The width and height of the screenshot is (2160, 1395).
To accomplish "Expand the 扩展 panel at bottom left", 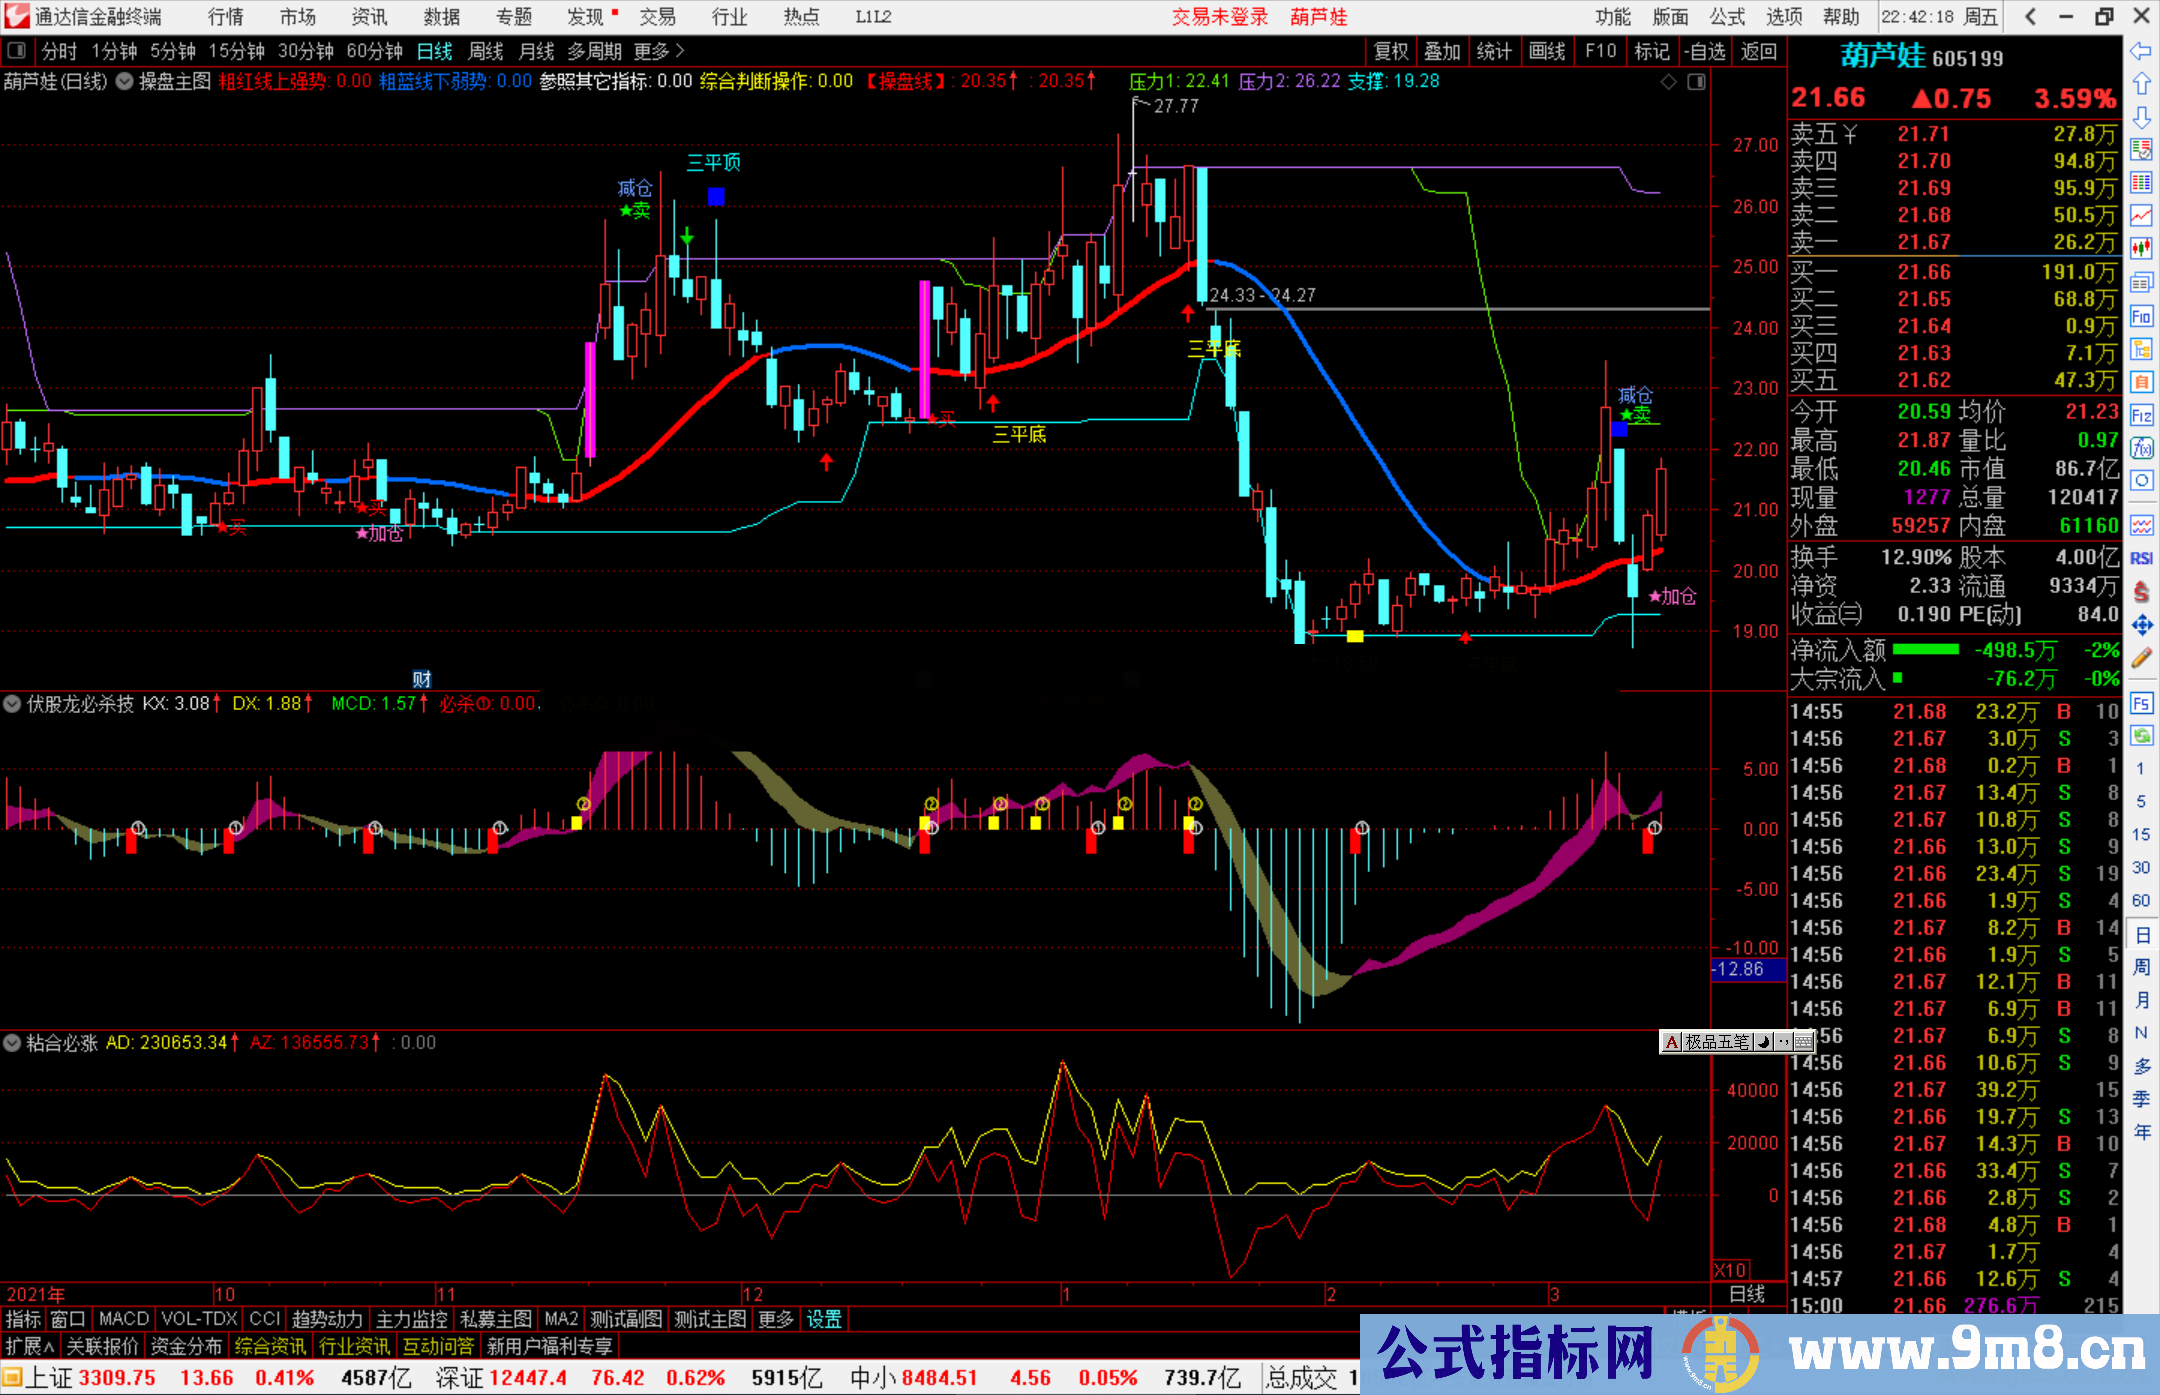I will [x=29, y=1346].
